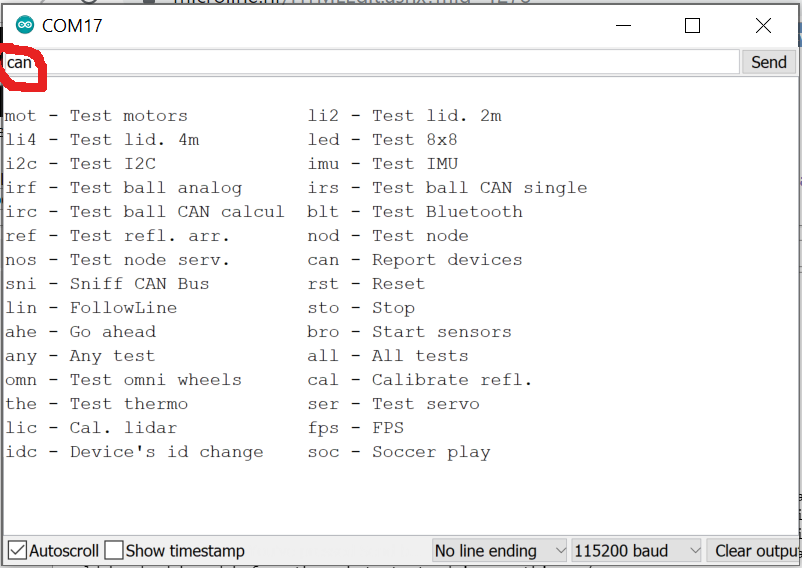This screenshot has height=568, width=802.
Task: Click the 'blt - Test Bluetooth' output line
Action: click(x=415, y=212)
